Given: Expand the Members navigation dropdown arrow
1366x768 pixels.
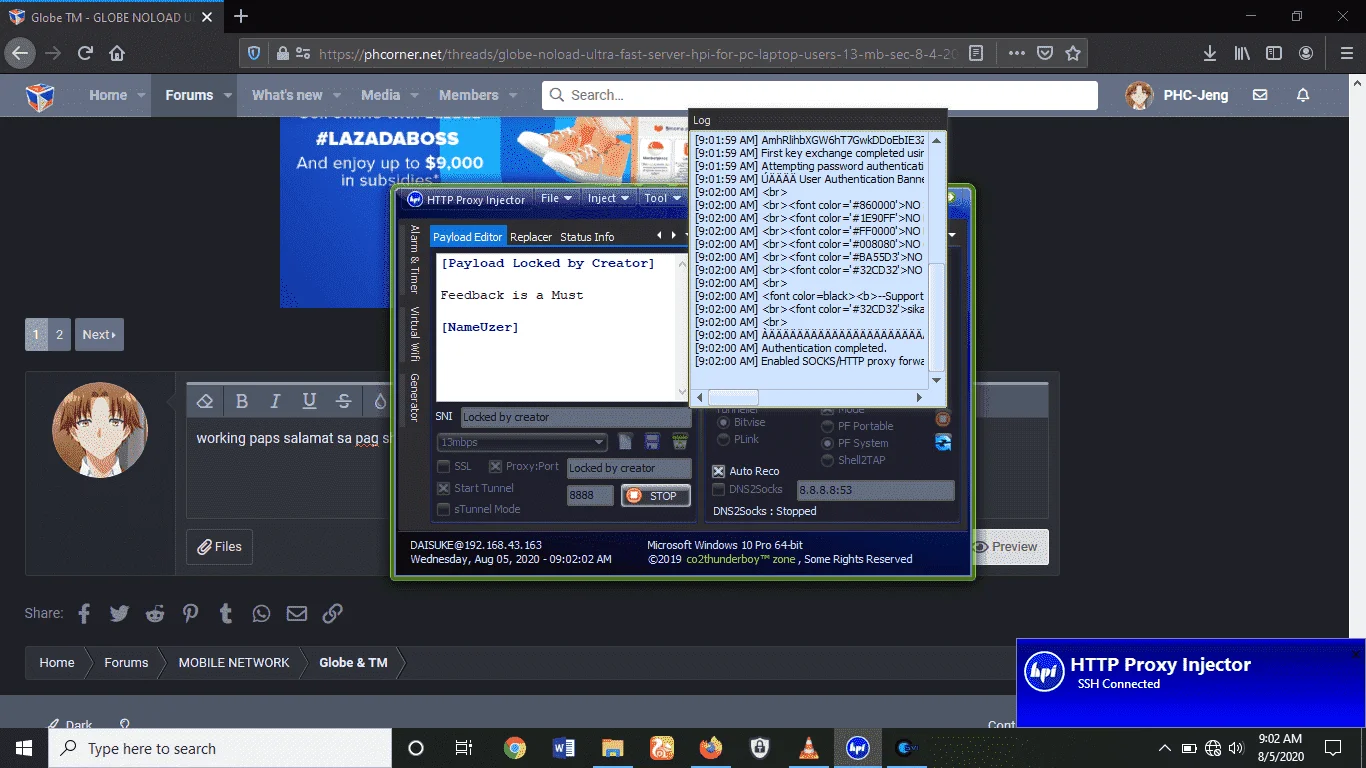Looking at the screenshot, I should tap(513, 96).
